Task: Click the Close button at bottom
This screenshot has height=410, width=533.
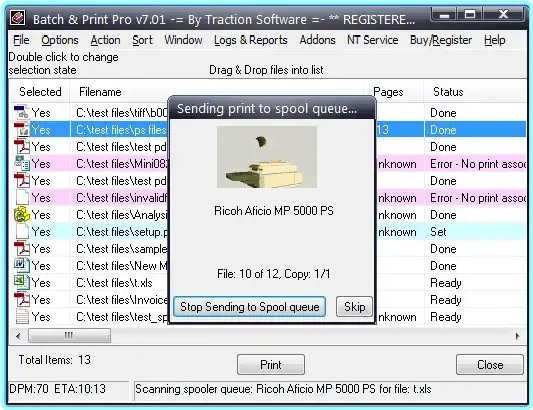Action: pos(490,364)
